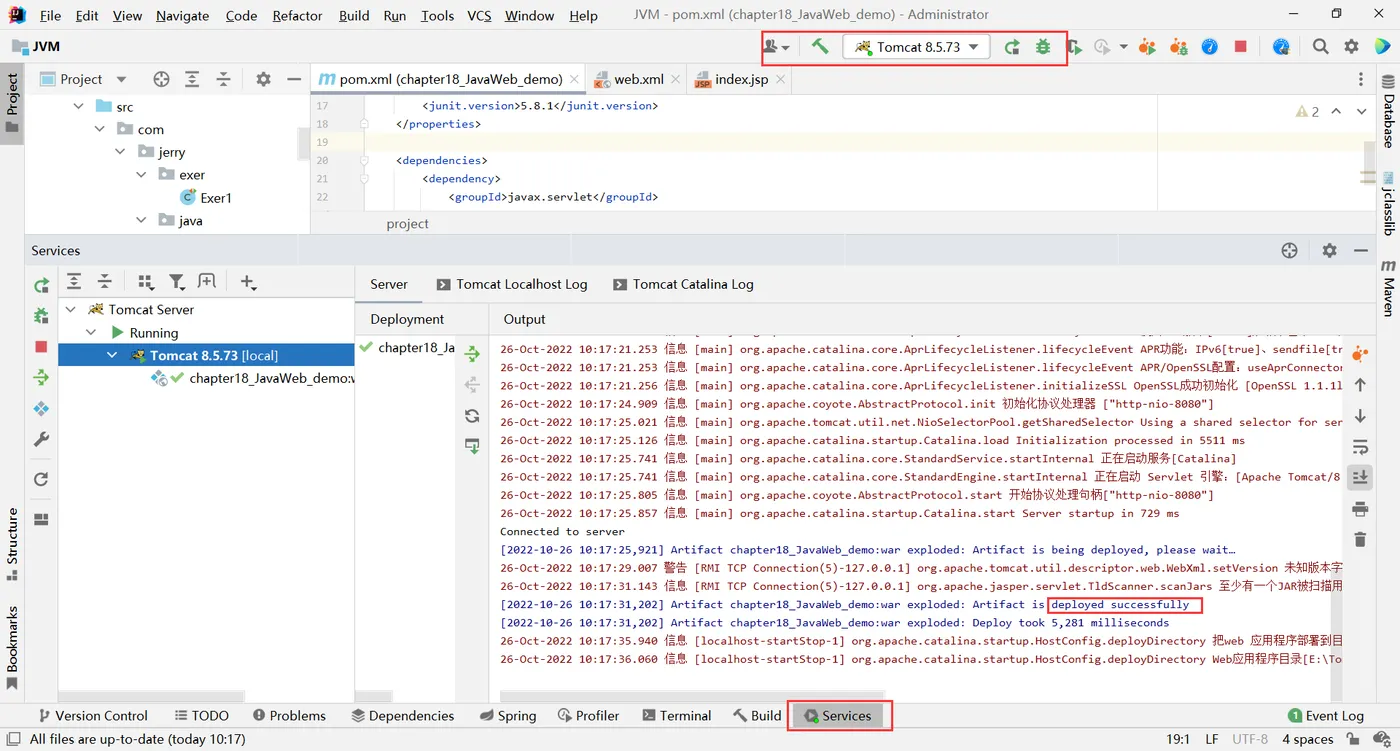The width and height of the screenshot is (1400, 751).
Task: Expand all nodes in Project panel
Action: click(x=192, y=79)
